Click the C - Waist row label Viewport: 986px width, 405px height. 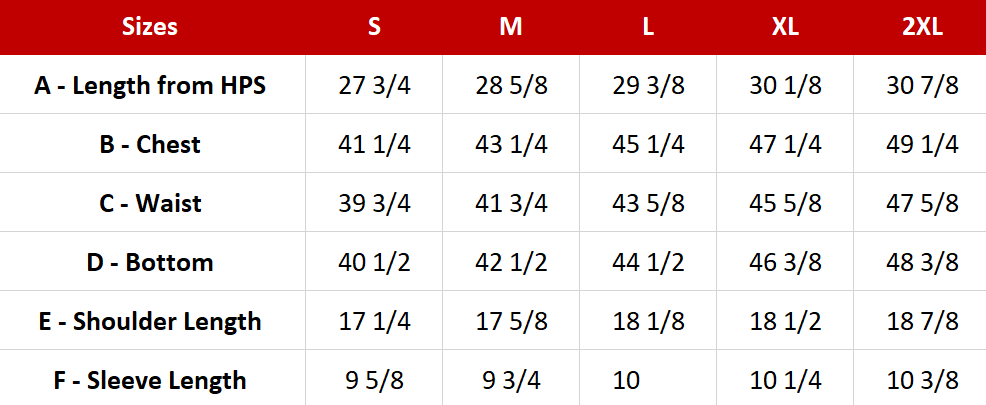tap(150, 203)
